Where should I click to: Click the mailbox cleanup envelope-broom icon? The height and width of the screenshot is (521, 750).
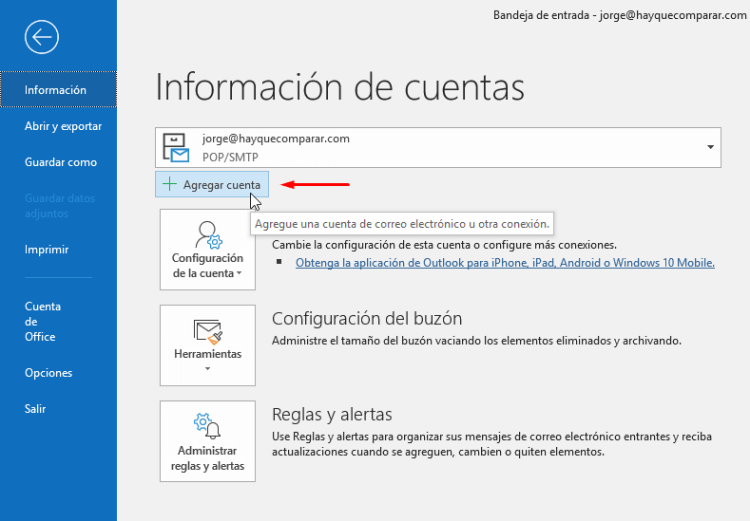point(208,332)
